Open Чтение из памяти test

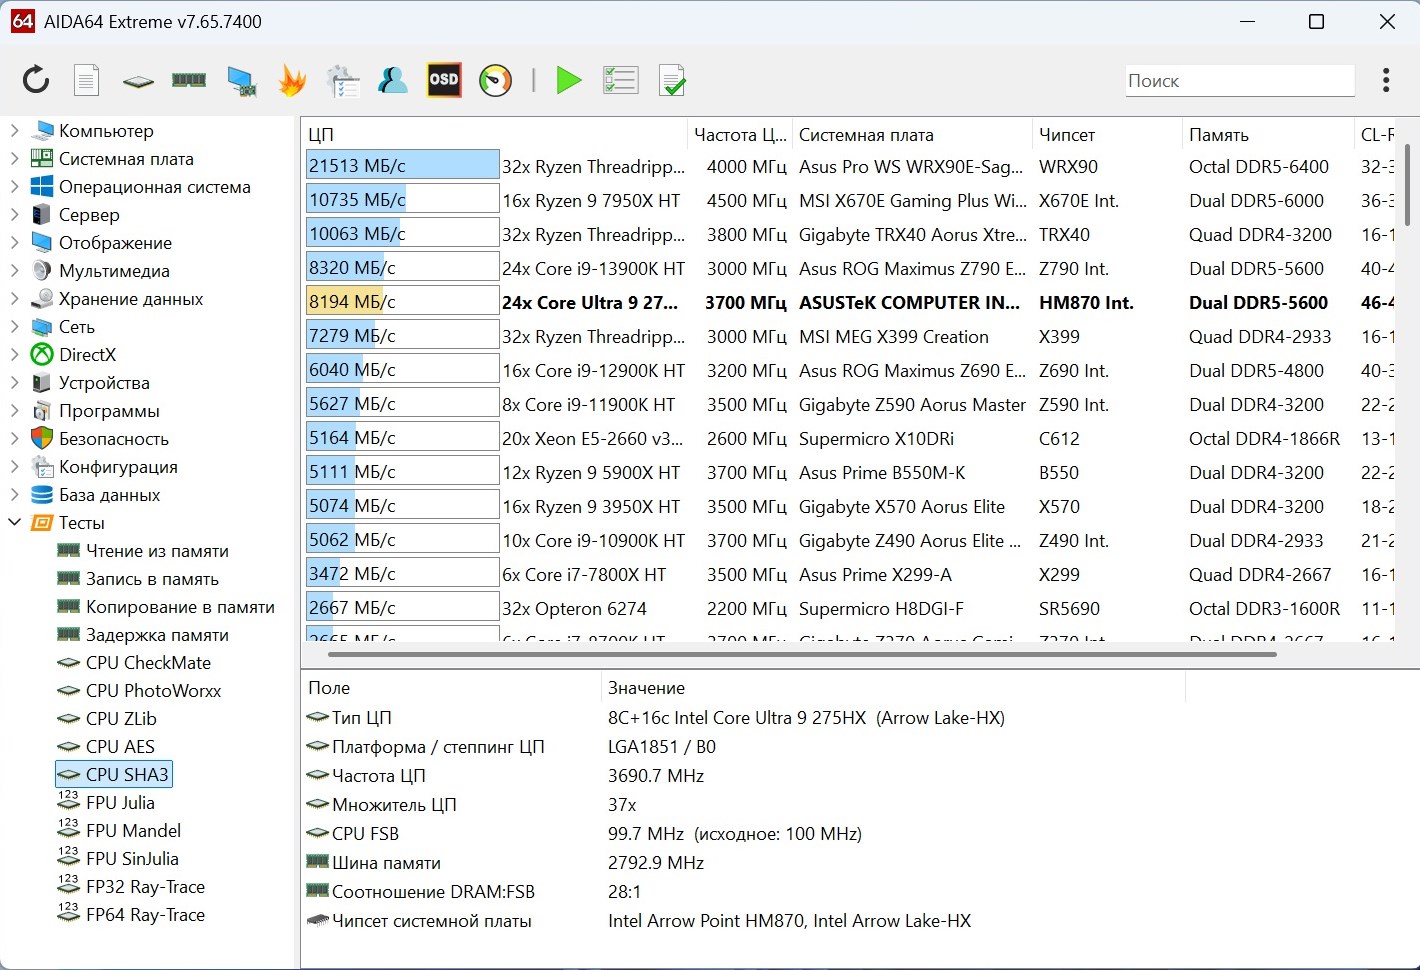[x=157, y=551]
